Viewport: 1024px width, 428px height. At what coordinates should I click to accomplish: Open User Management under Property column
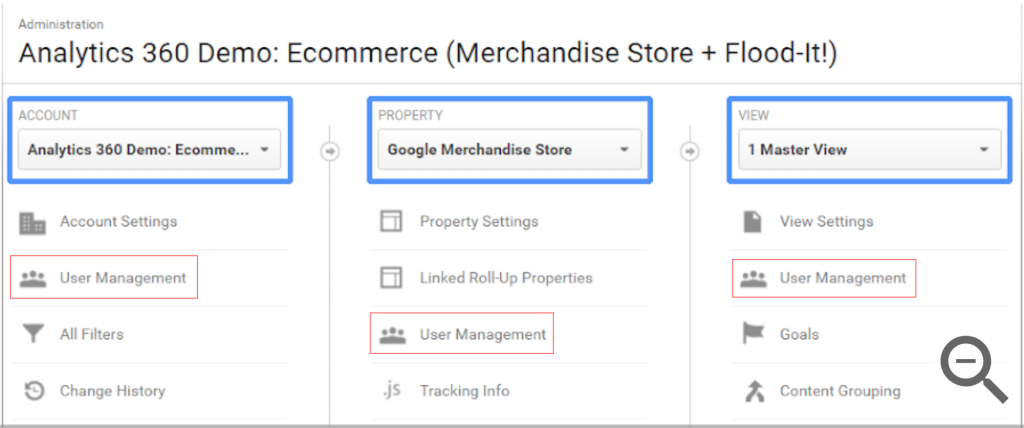click(x=482, y=334)
